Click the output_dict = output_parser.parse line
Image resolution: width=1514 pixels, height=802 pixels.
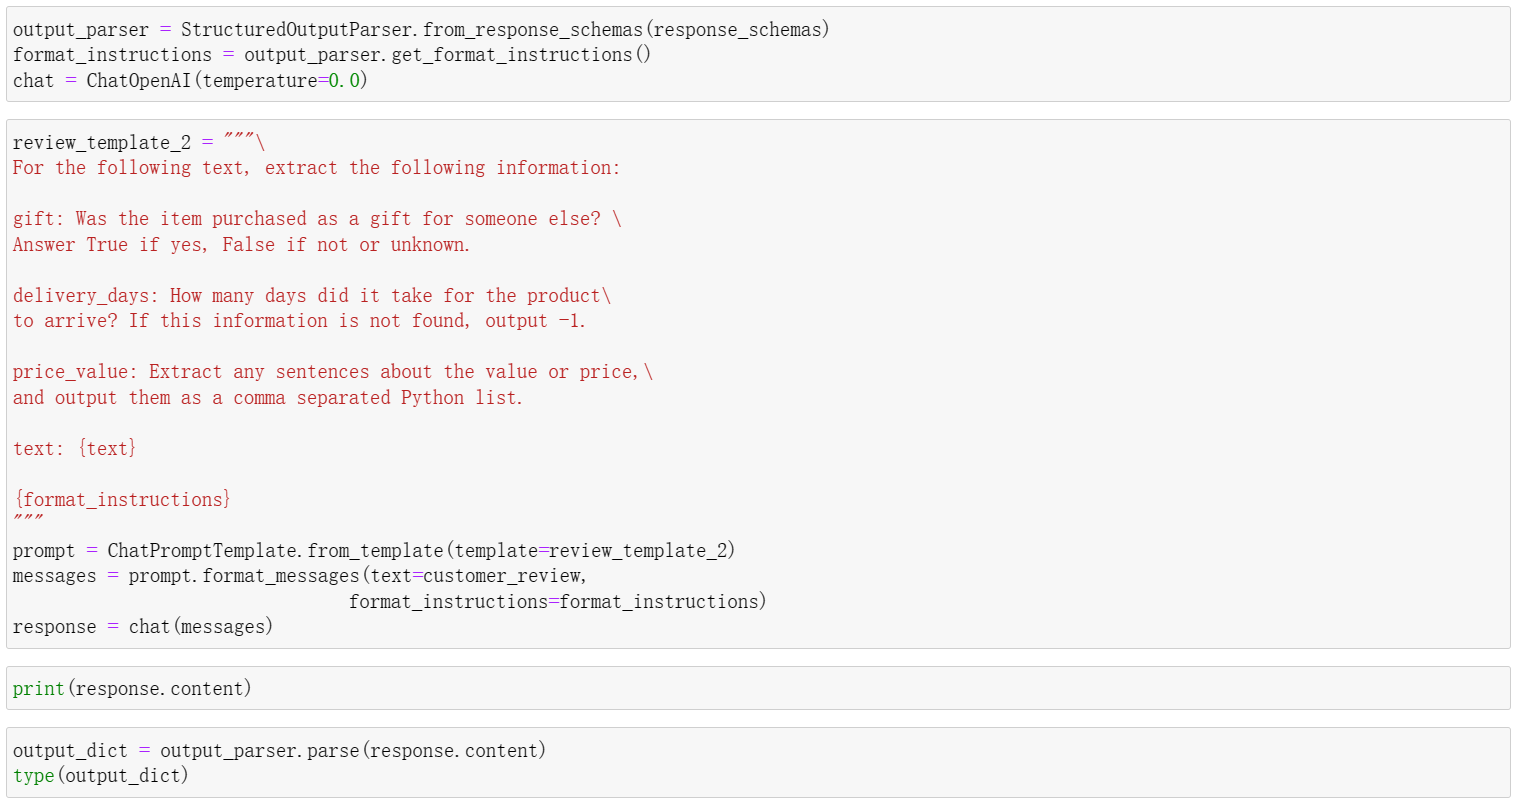tap(279, 751)
